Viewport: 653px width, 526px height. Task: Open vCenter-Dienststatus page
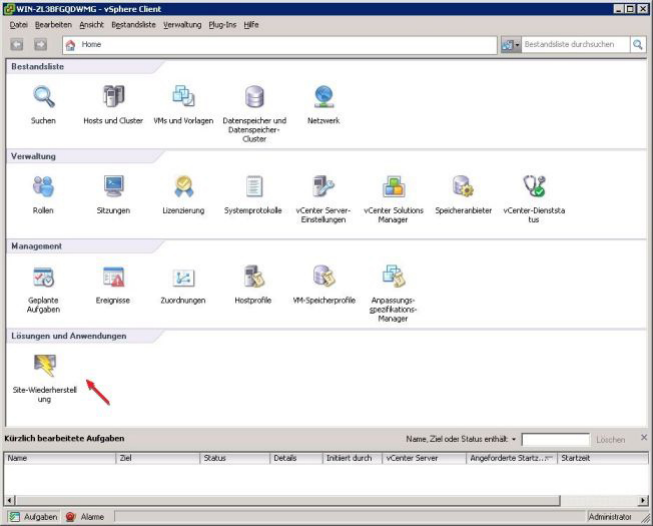(534, 199)
